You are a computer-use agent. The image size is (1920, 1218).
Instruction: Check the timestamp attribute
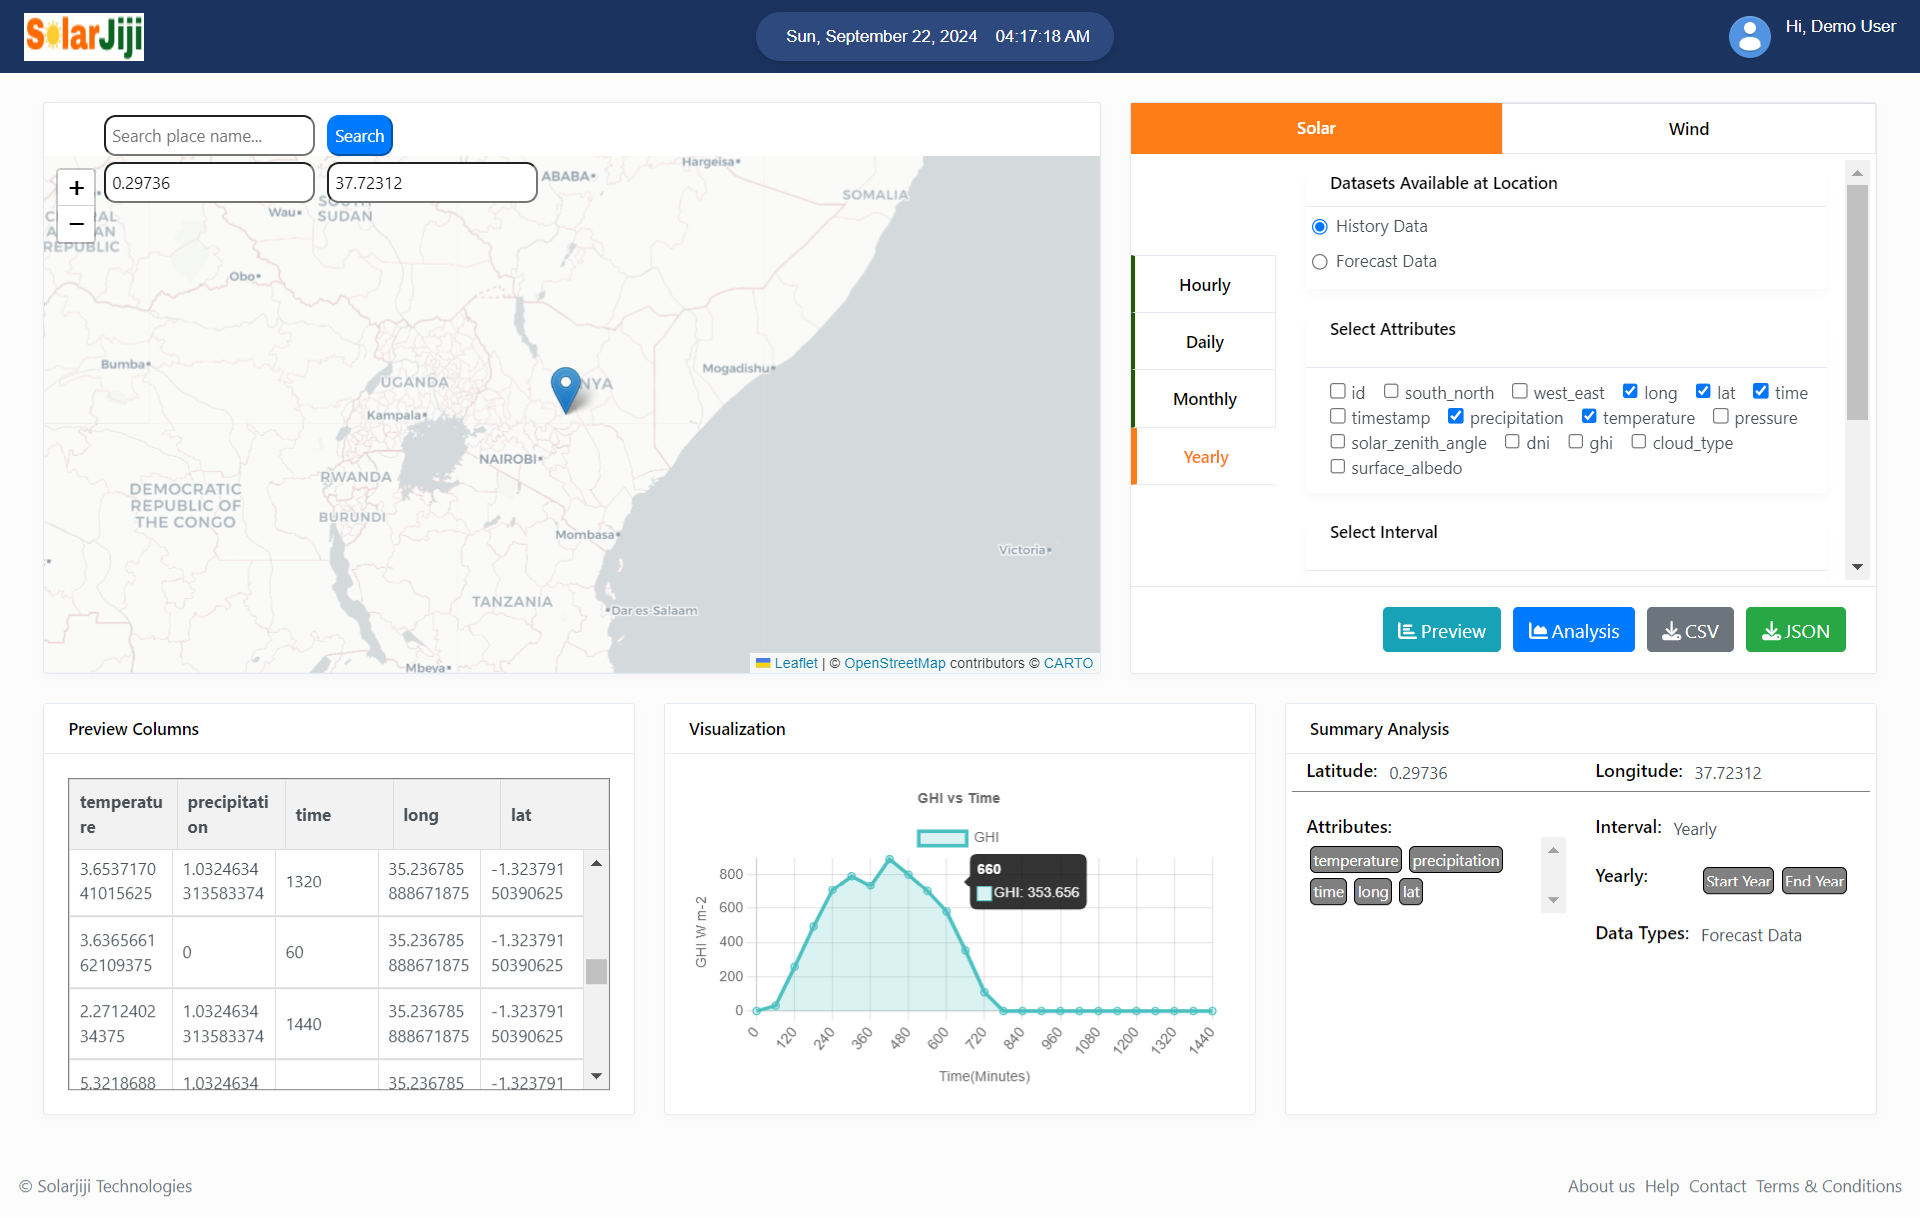tap(1337, 416)
